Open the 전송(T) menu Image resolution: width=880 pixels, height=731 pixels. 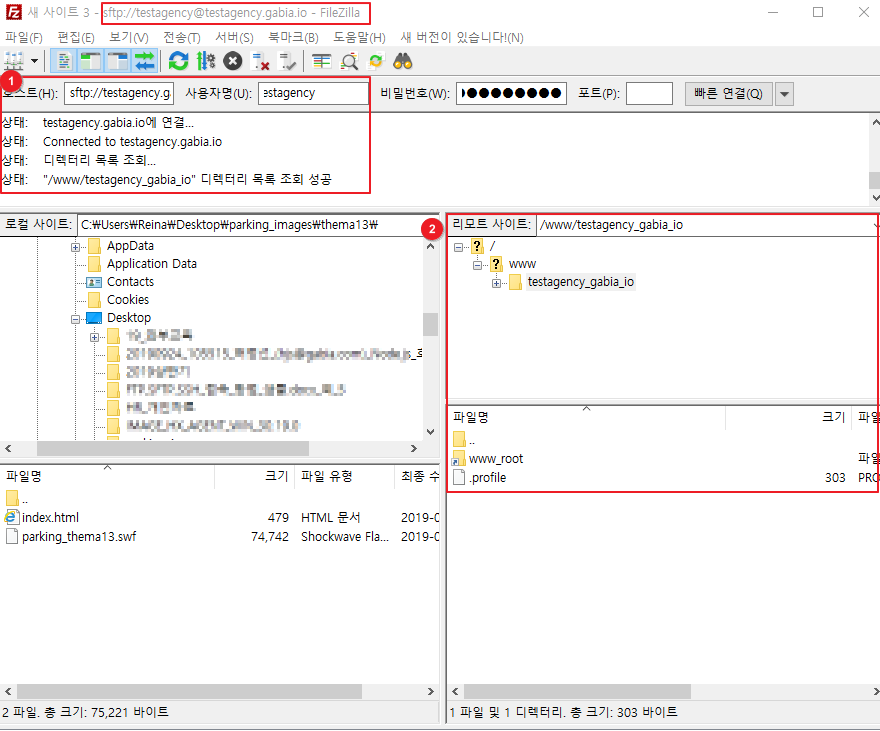(182, 38)
